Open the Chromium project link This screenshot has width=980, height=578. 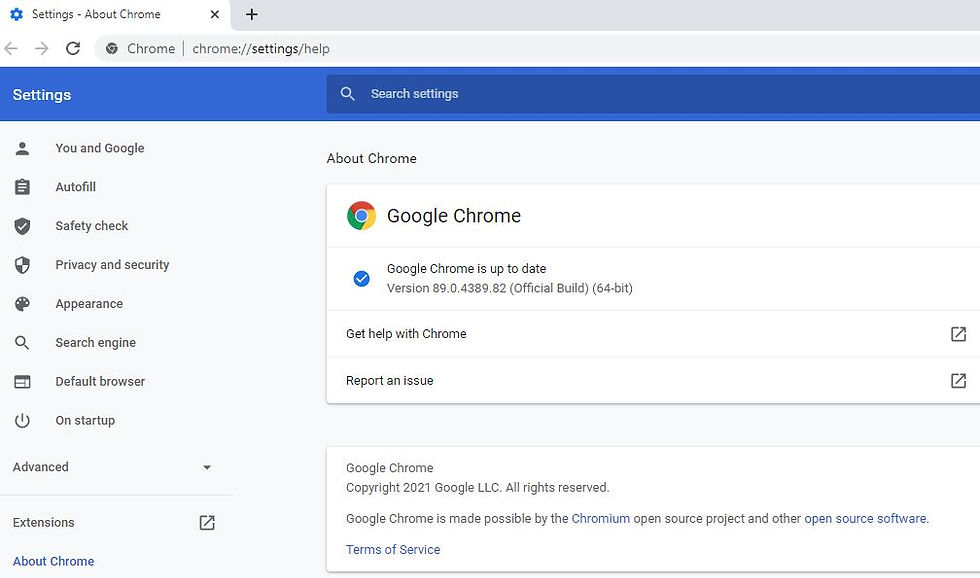coord(601,519)
